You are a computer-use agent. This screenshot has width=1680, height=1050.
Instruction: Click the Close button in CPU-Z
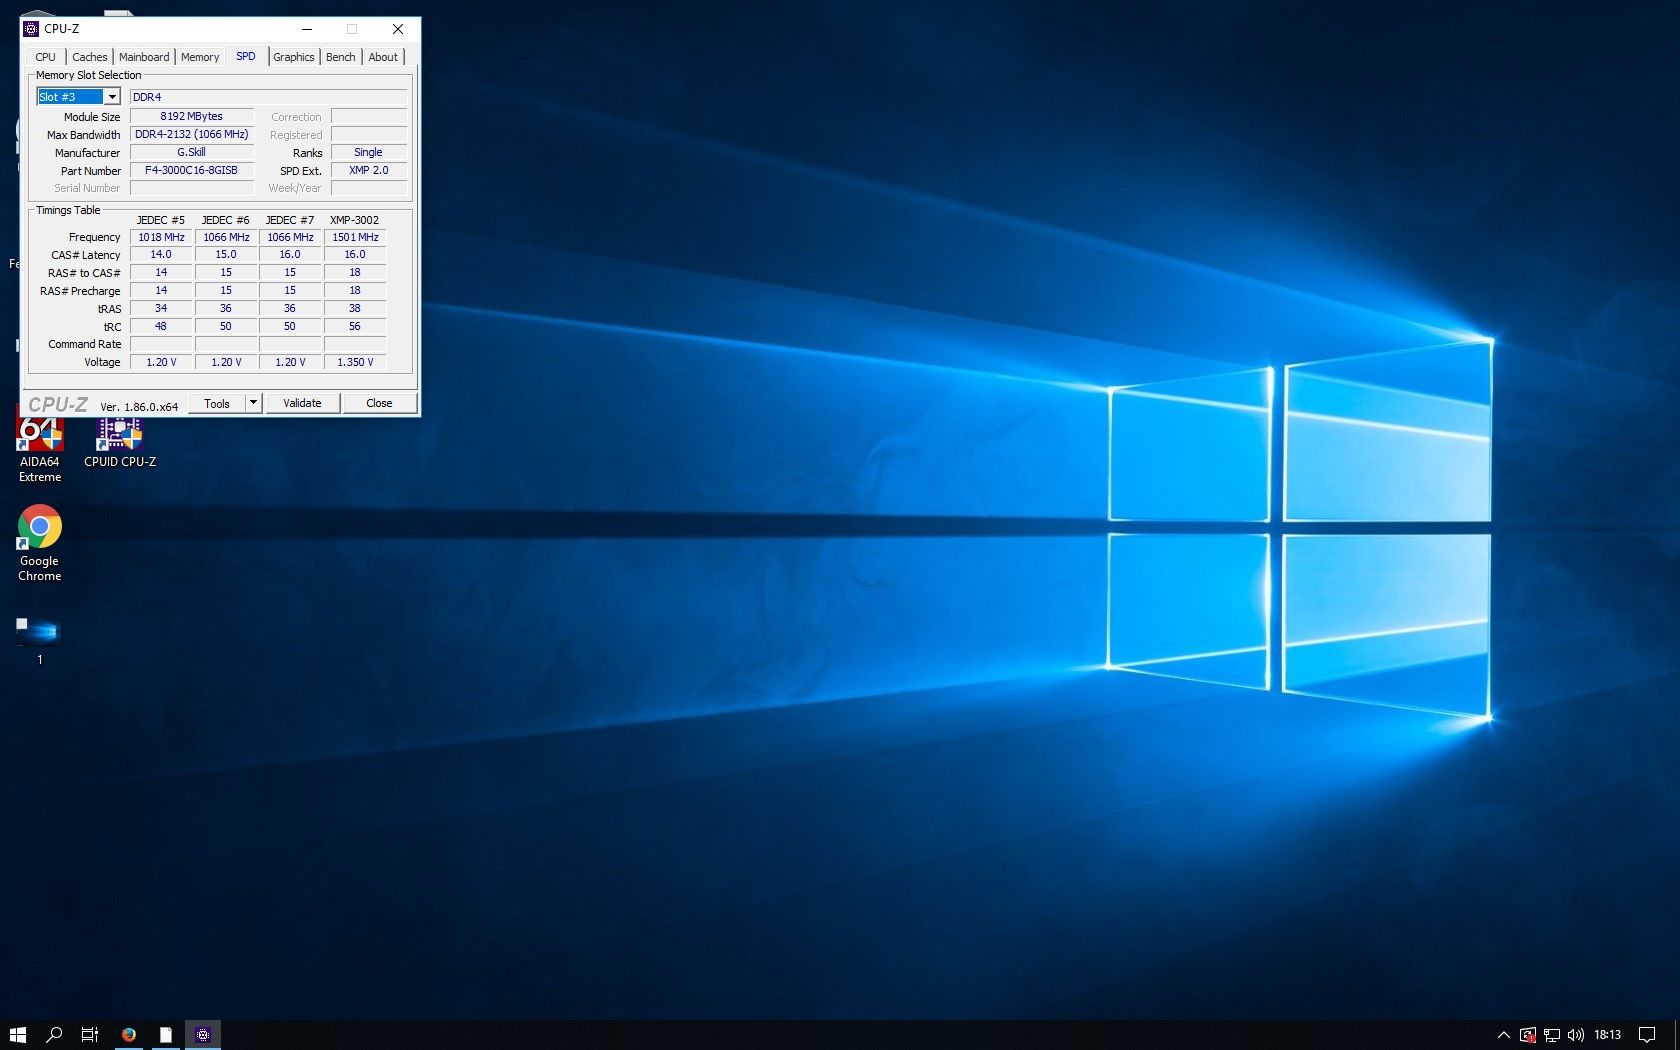tap(379, 403)
